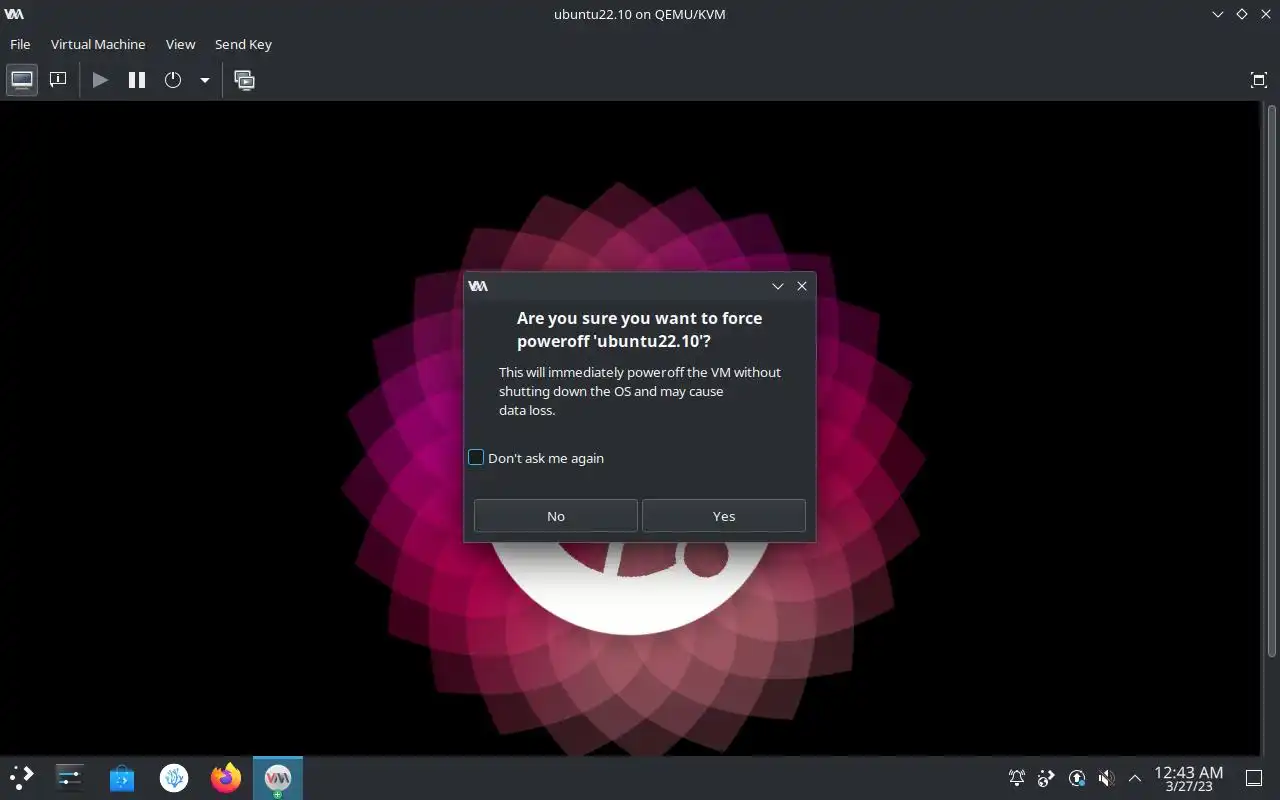
Task: Click the main window minimize chevron
Action: pos(1218,14)
